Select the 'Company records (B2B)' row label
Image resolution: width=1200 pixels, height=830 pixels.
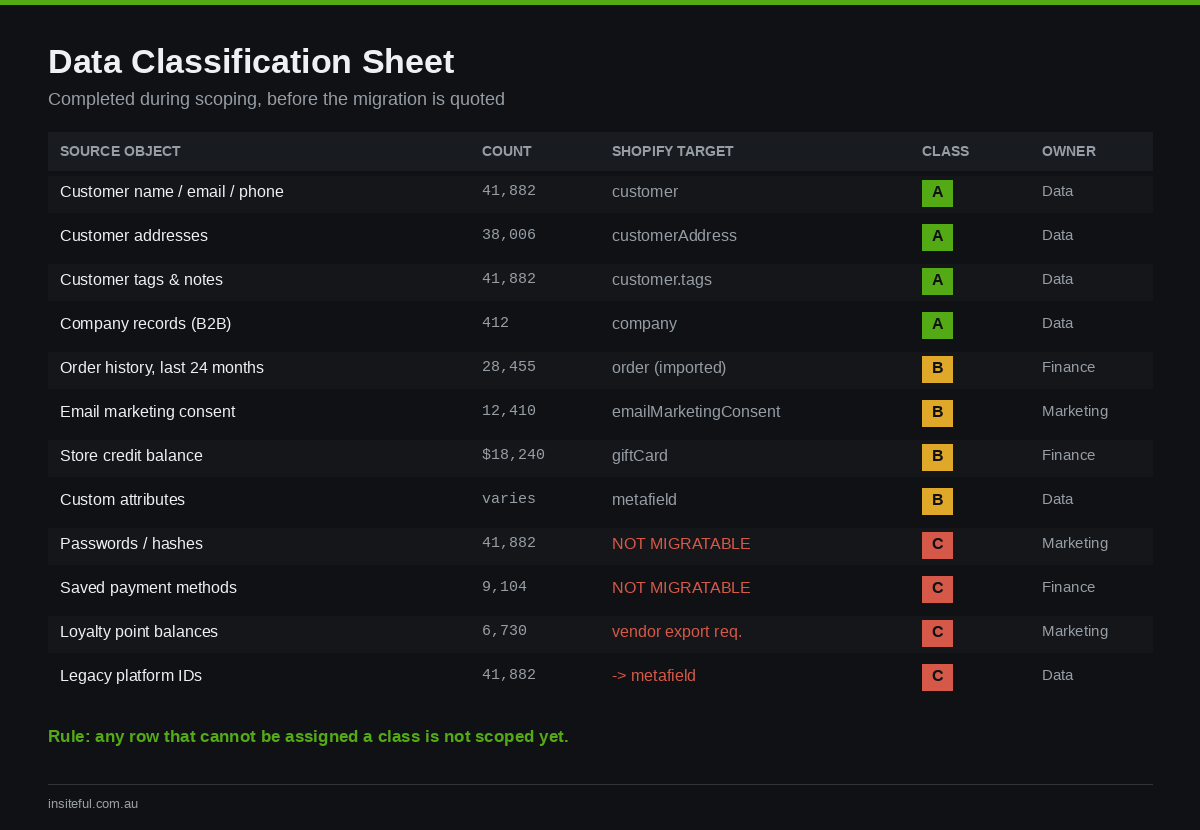pyautogui.click(x=146, y=323)
